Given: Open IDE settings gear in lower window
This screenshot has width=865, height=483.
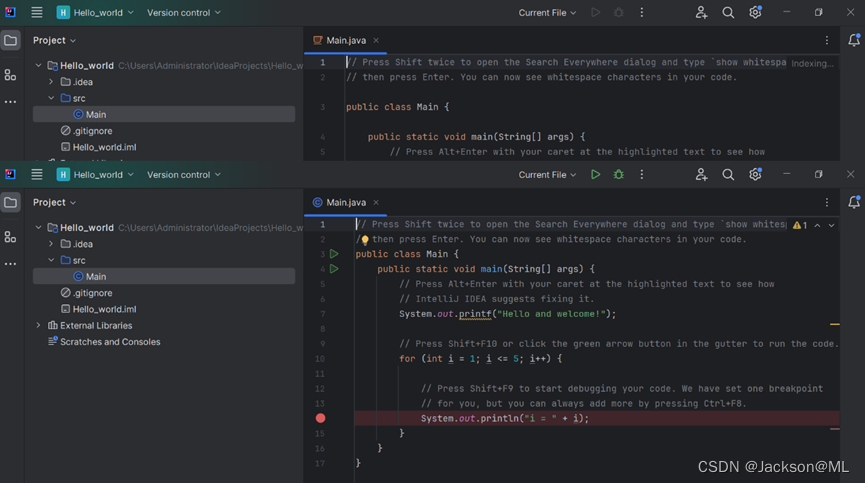Looking at the screenshot, I should [755, 174].
